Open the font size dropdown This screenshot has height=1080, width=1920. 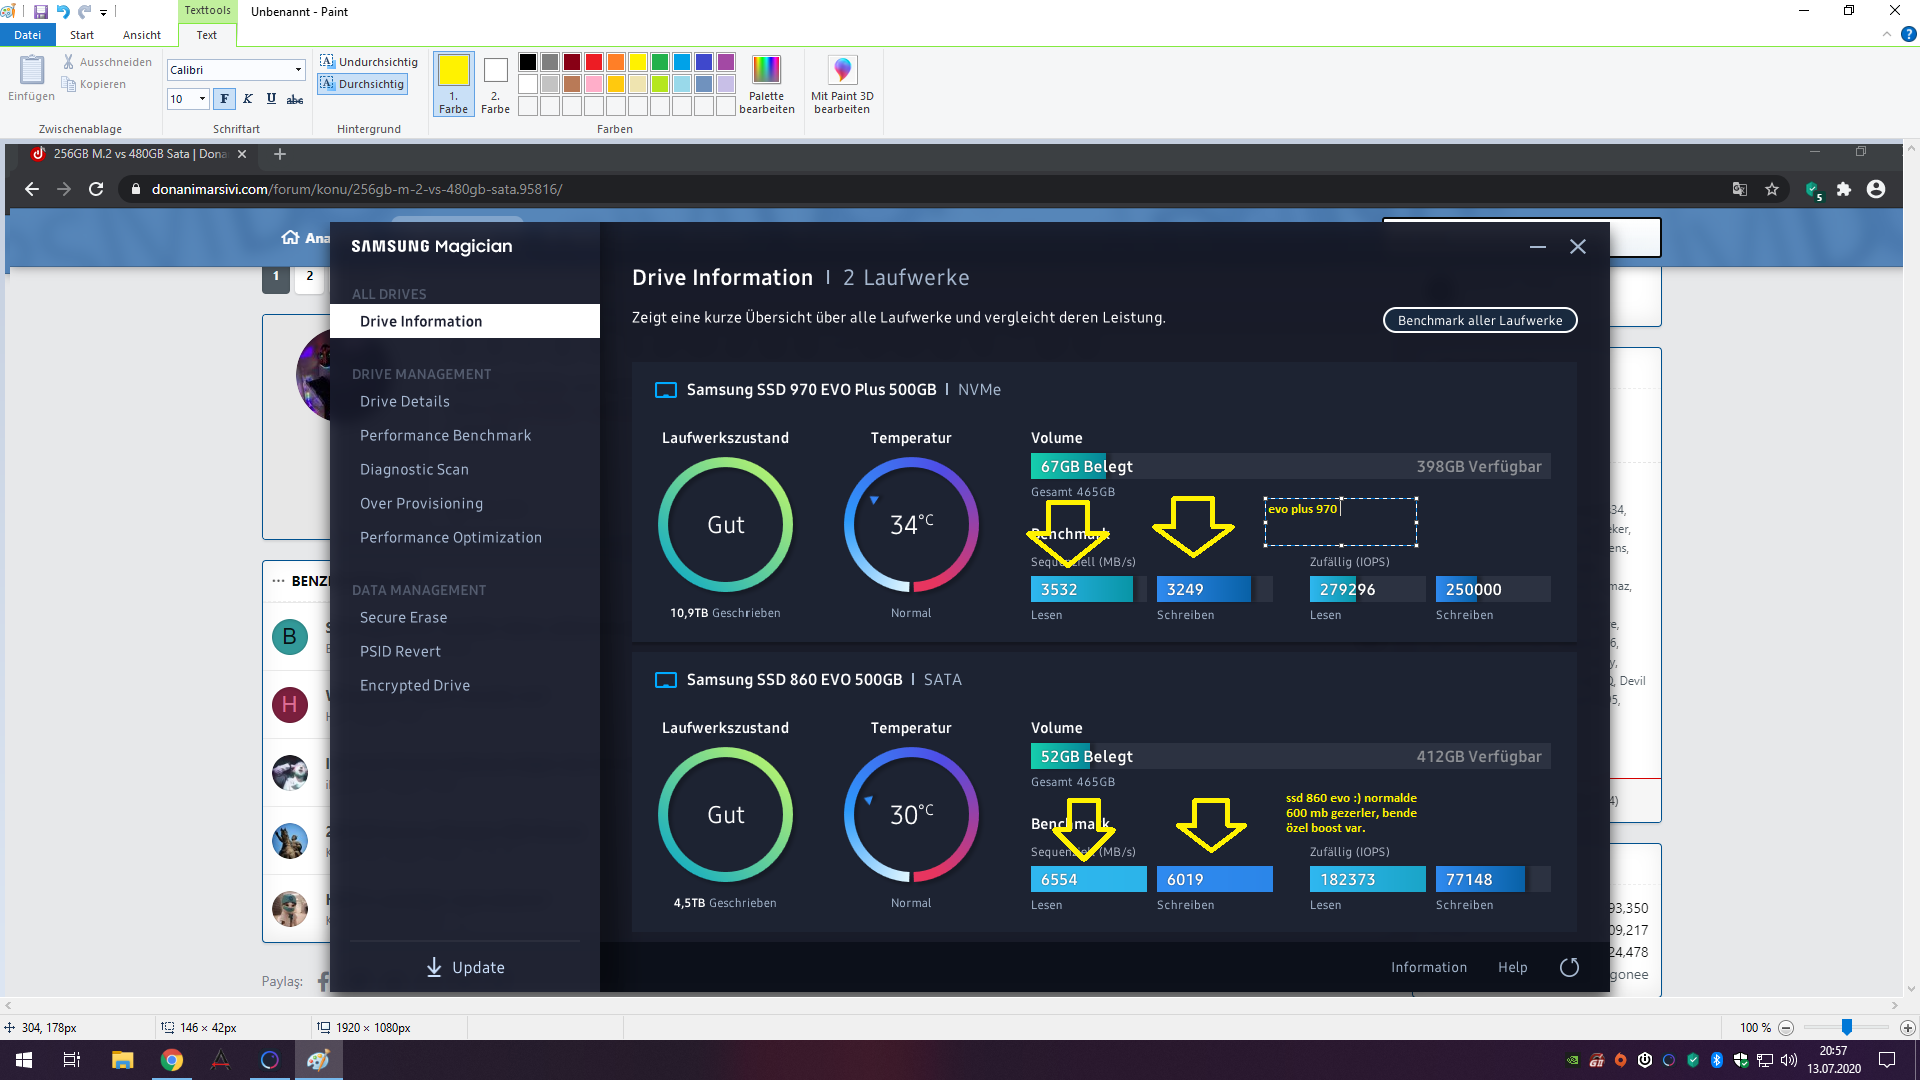(202, 99)
